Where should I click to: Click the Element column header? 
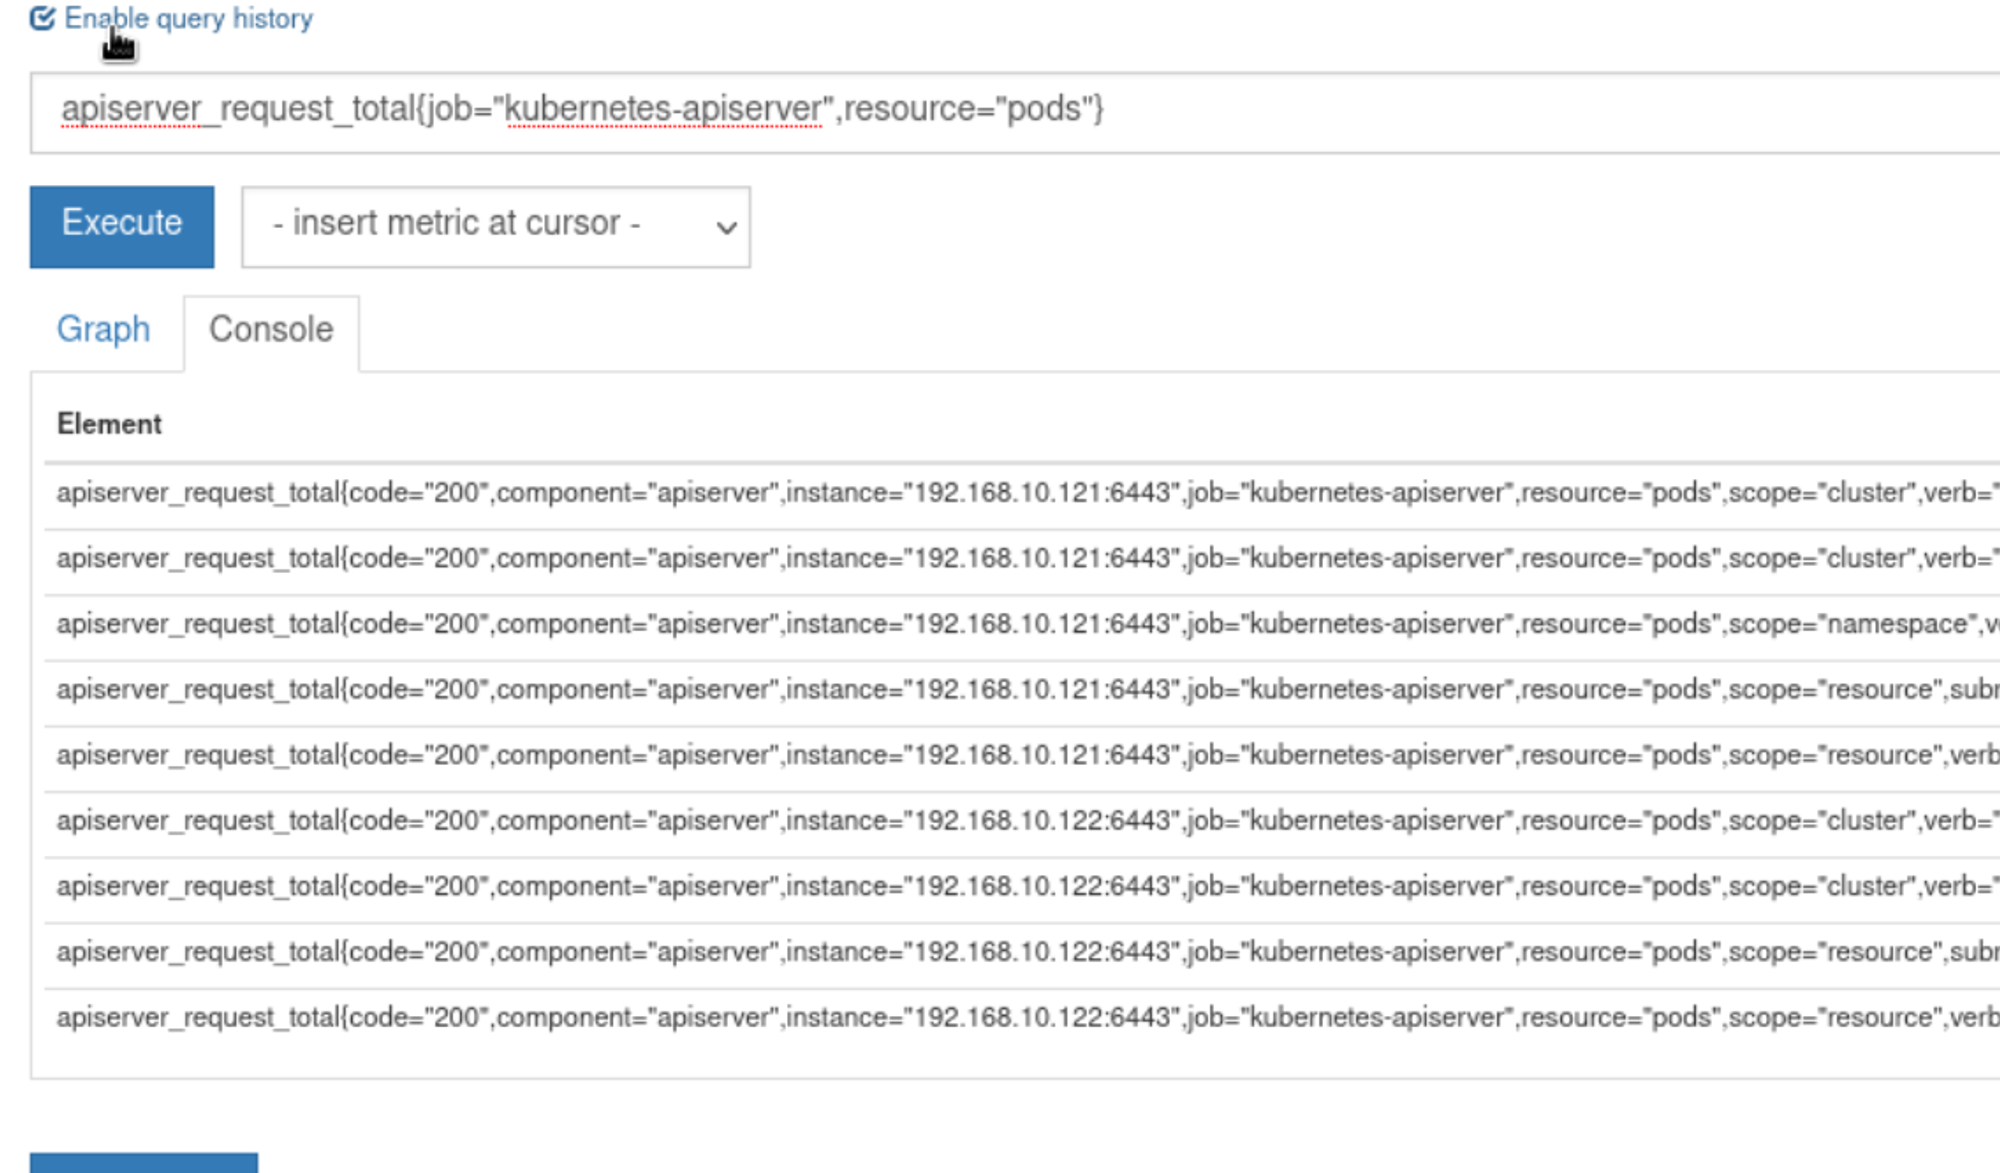pyautogui.click(x=109, y=424)
